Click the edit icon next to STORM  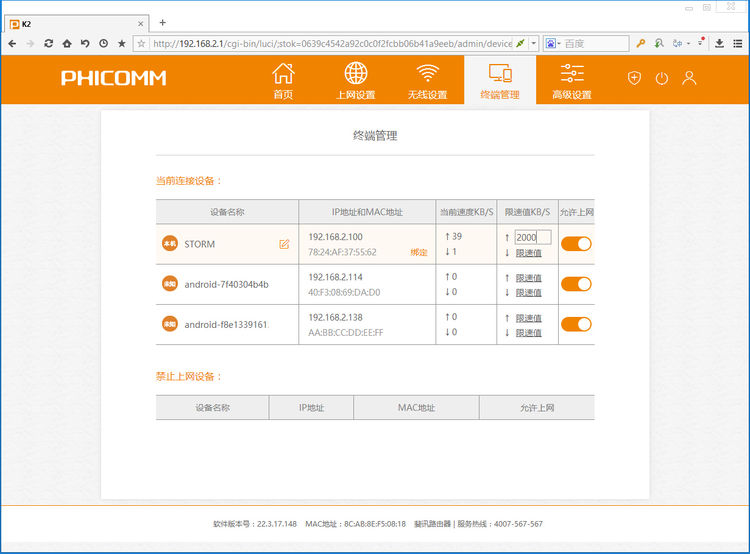(x=284, y=244)
